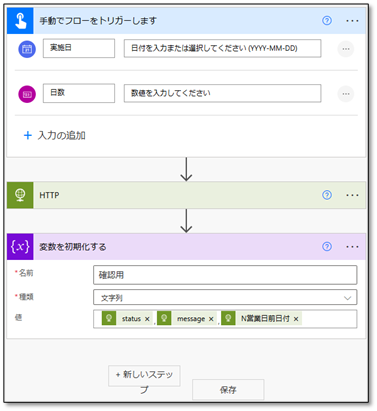The width and height of the screenshot is (377, 411).
Task: Collapse the 手動でフローをトリガーします header
Action: coord(187,21)
